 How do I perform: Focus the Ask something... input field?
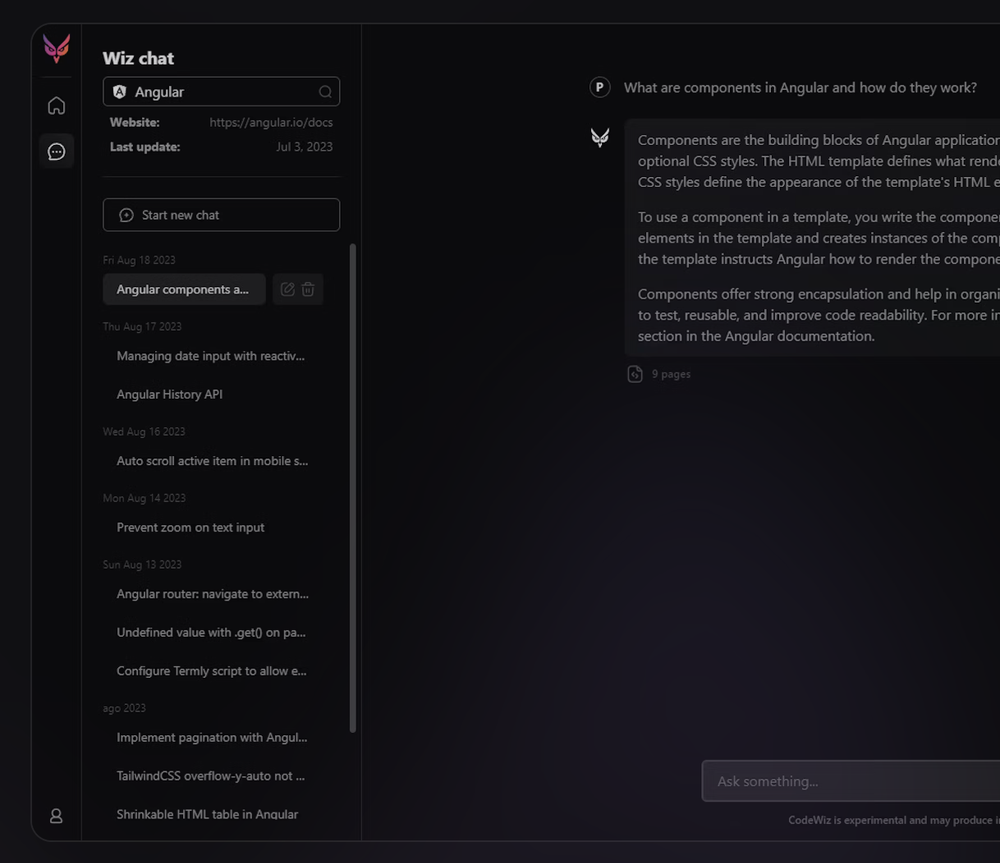point(851,781)
